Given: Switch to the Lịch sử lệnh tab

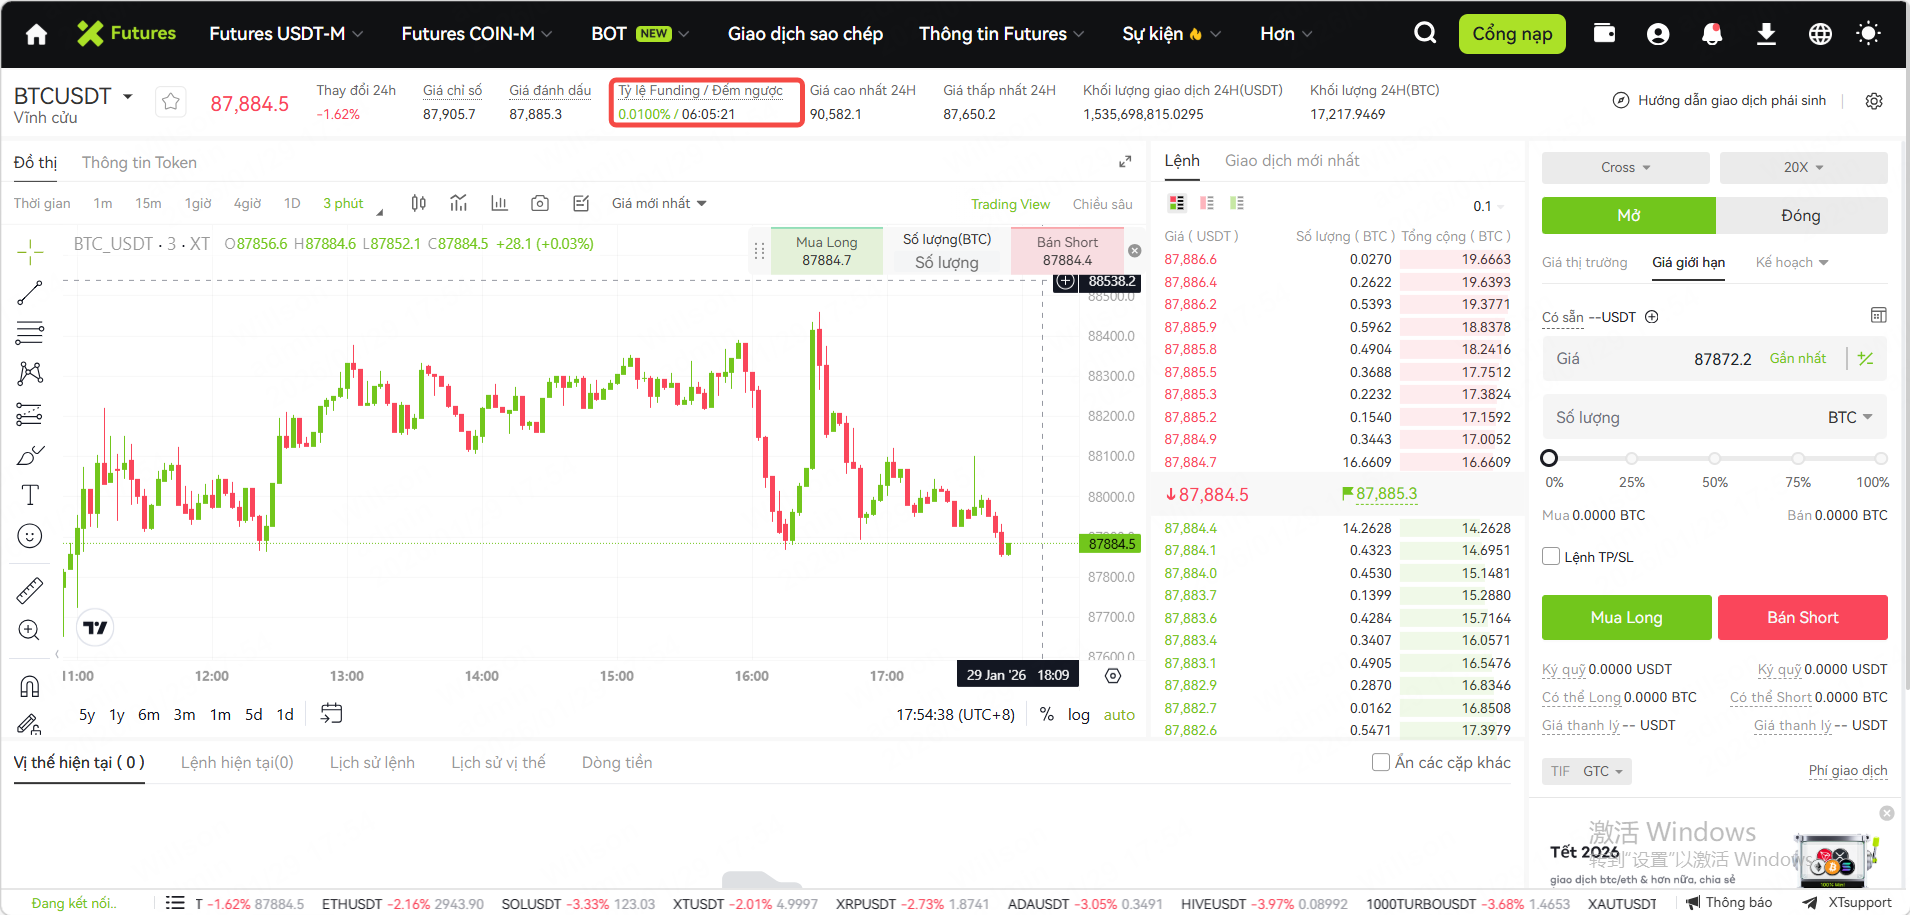Looking at the screenshot, I should (372, 762).
